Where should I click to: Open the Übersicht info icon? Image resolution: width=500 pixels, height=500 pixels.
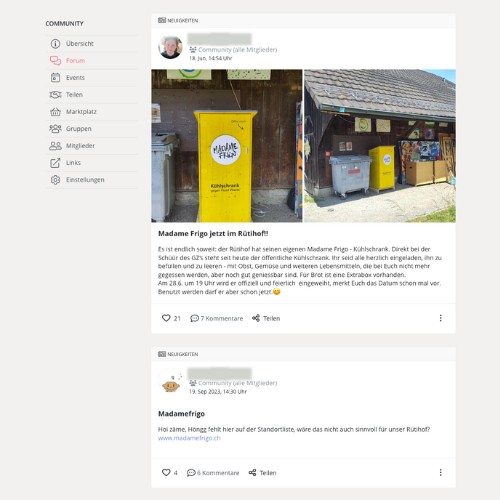click(x=55, y=44)
